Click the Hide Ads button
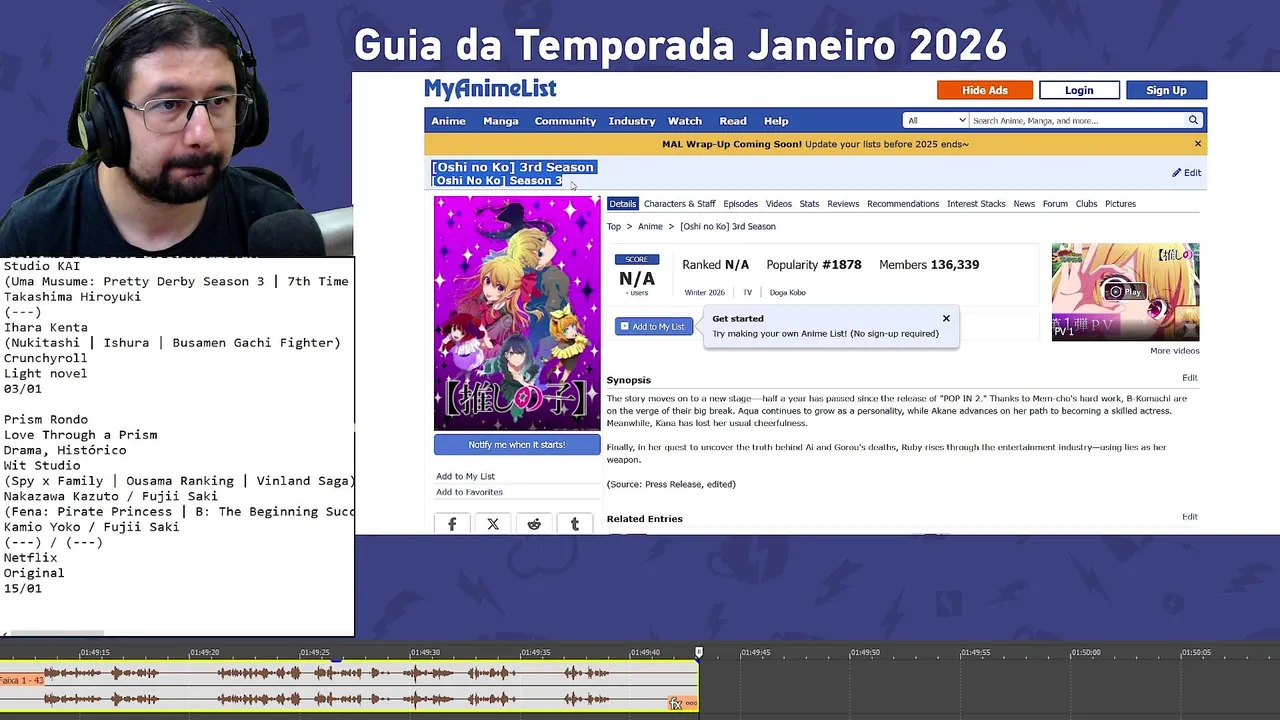Image resolution: width=1280 pixels, height=720 pixels. pyautogui.click(x=985, y=90)
